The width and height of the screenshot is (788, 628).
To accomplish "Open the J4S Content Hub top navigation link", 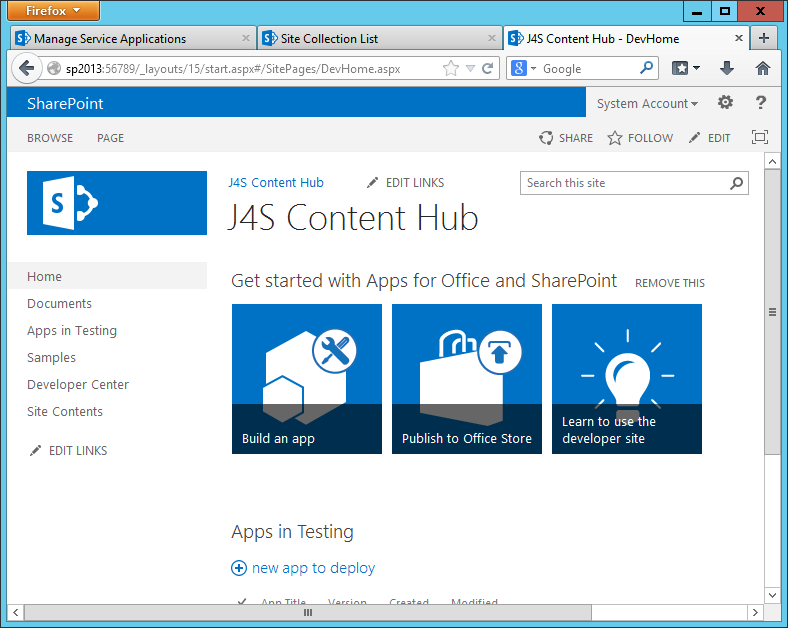I will pos(276,183).
